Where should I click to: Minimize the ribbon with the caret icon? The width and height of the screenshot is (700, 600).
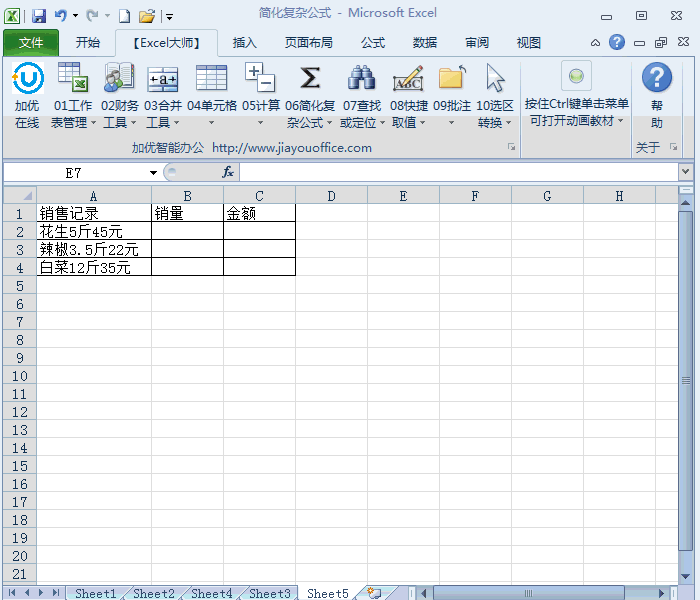pyautogui.click(x=595, y=43)
